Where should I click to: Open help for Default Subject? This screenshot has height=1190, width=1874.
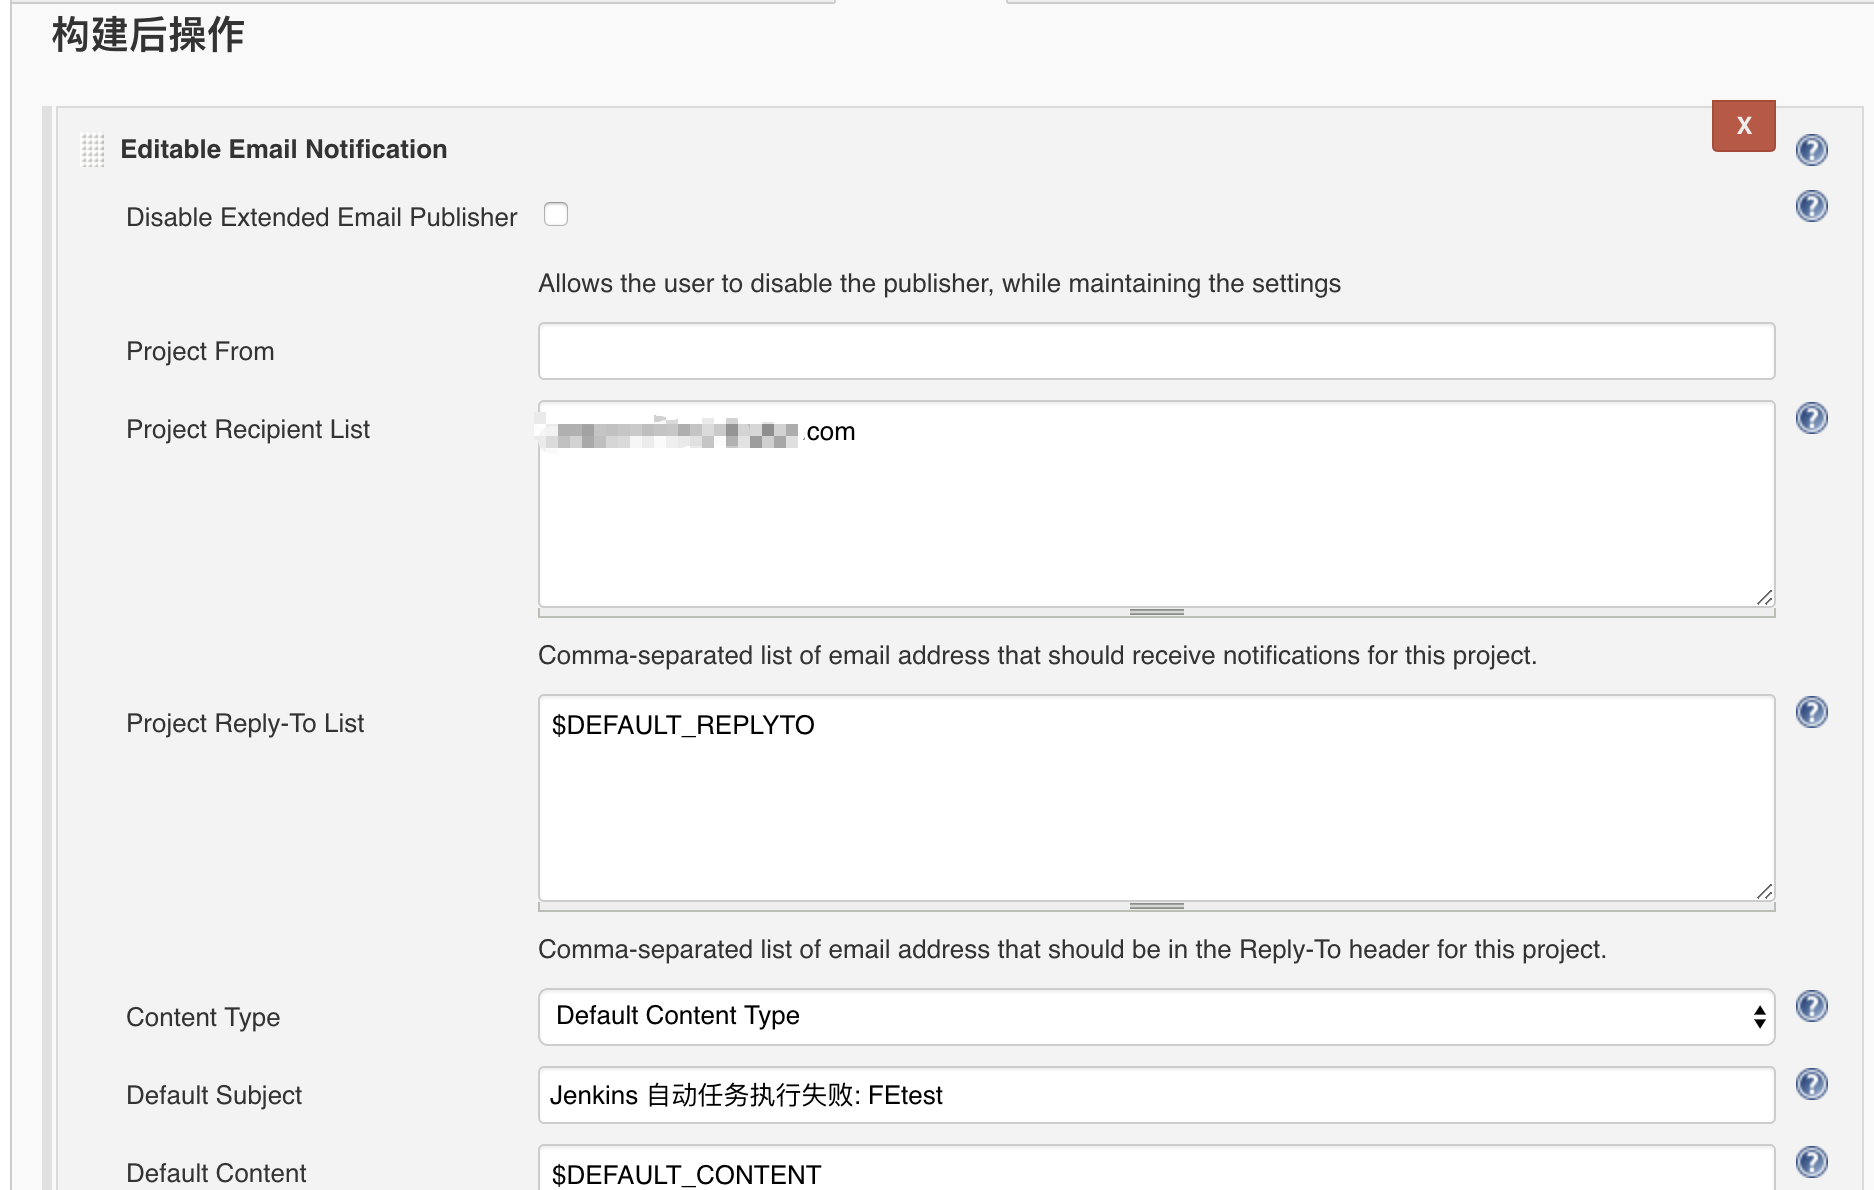coord(1812,1084)
